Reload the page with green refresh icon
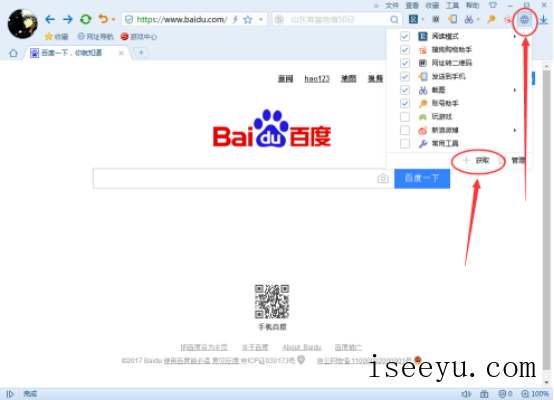The width and height of the screenshot is (554, 400). [86, 19]
